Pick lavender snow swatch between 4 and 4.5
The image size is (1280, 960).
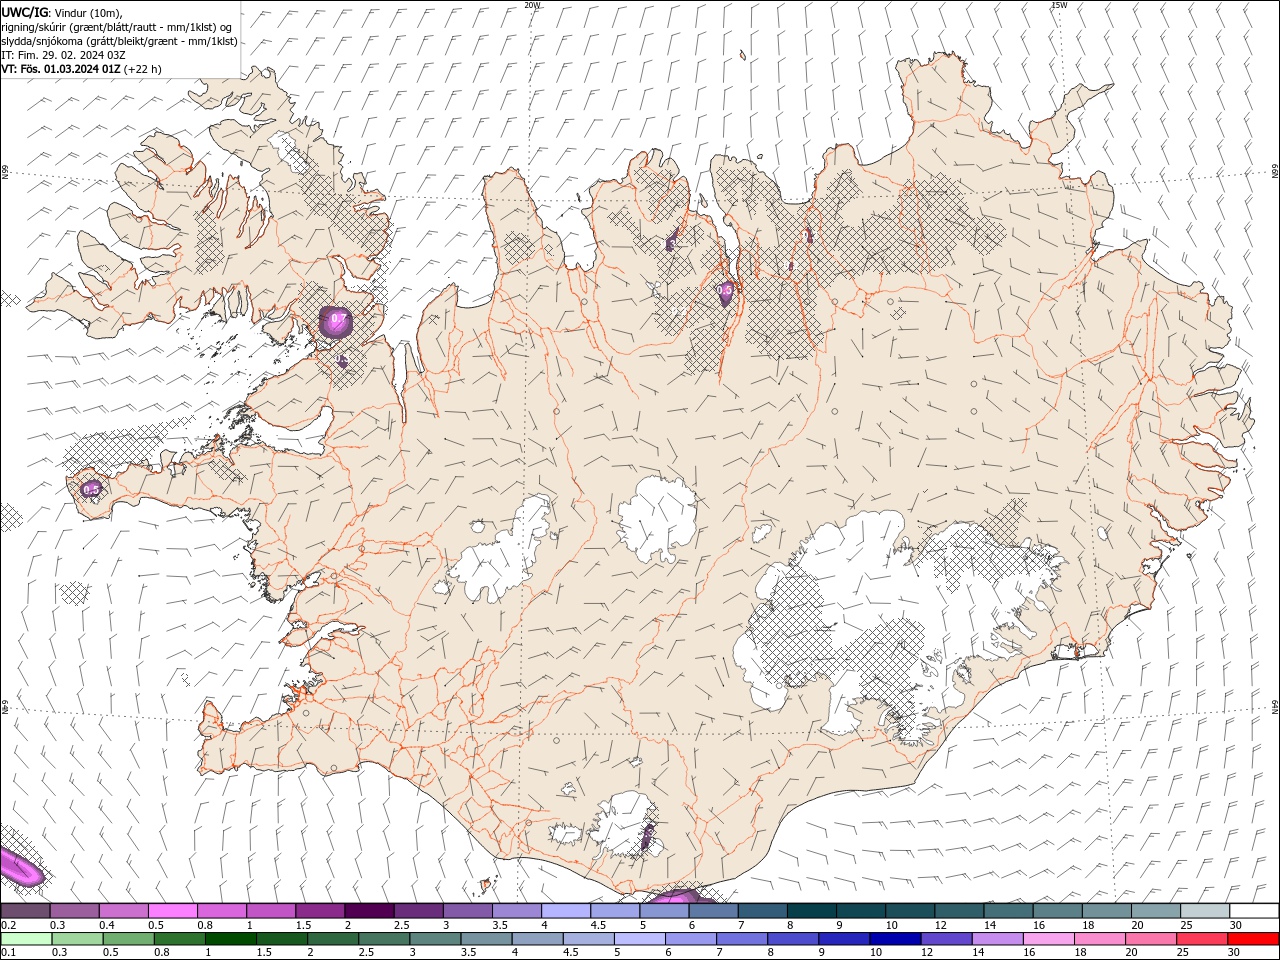[x=564, y=910]
